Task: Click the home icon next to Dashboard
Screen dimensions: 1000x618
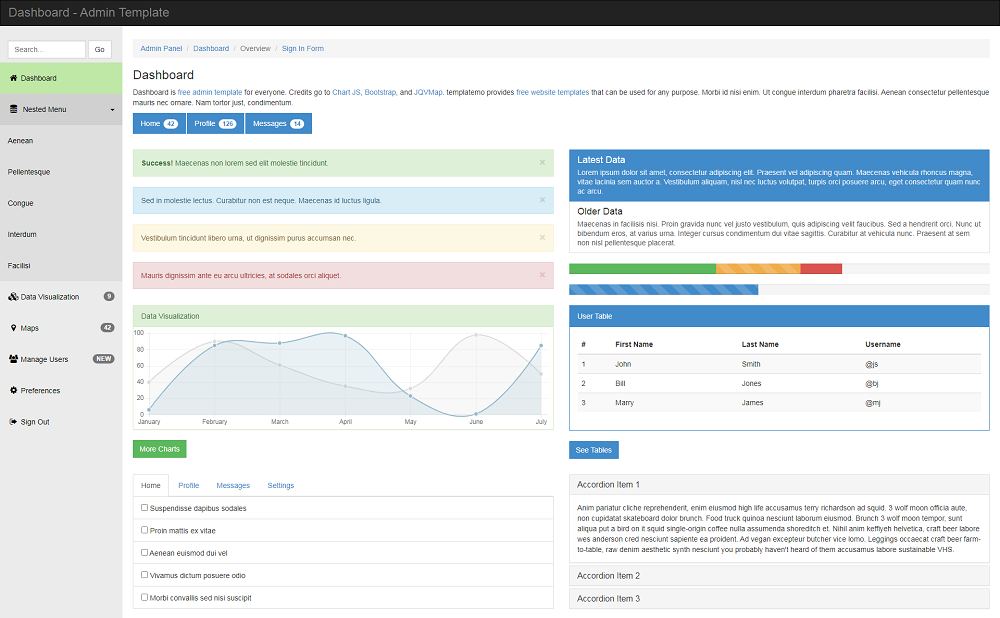Action: coord(13,78)
